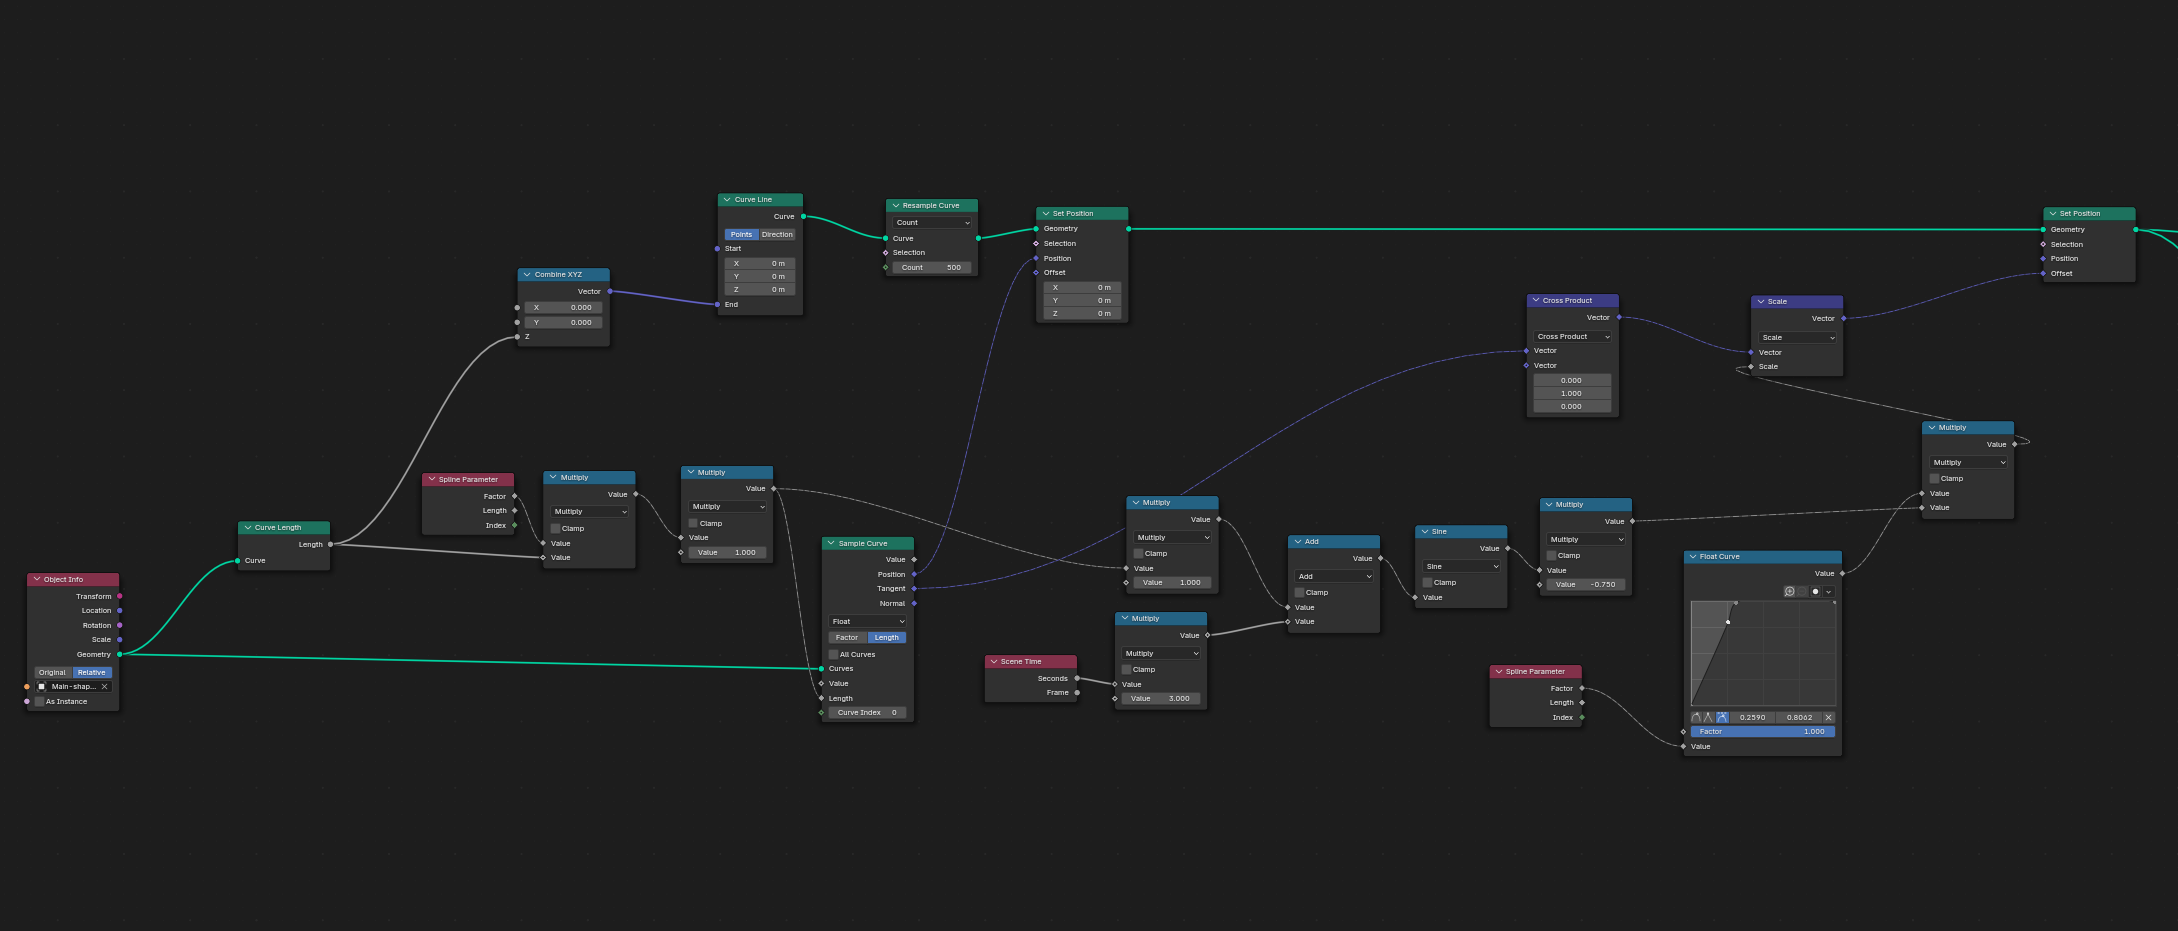Click the Seconds output socket on Scene Time

click(1077, 678)
